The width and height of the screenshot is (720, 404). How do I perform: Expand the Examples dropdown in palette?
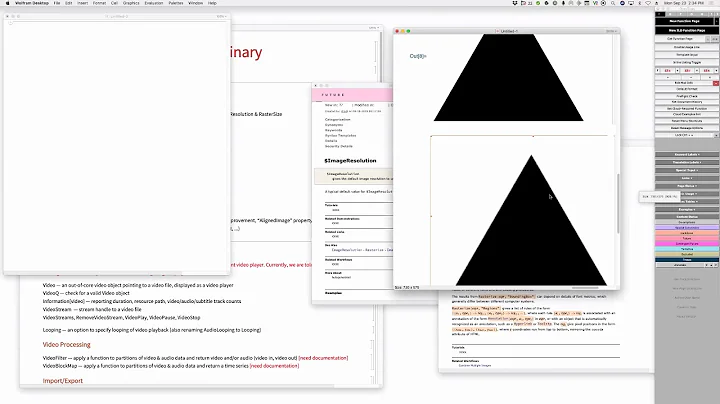pos(687,209)
